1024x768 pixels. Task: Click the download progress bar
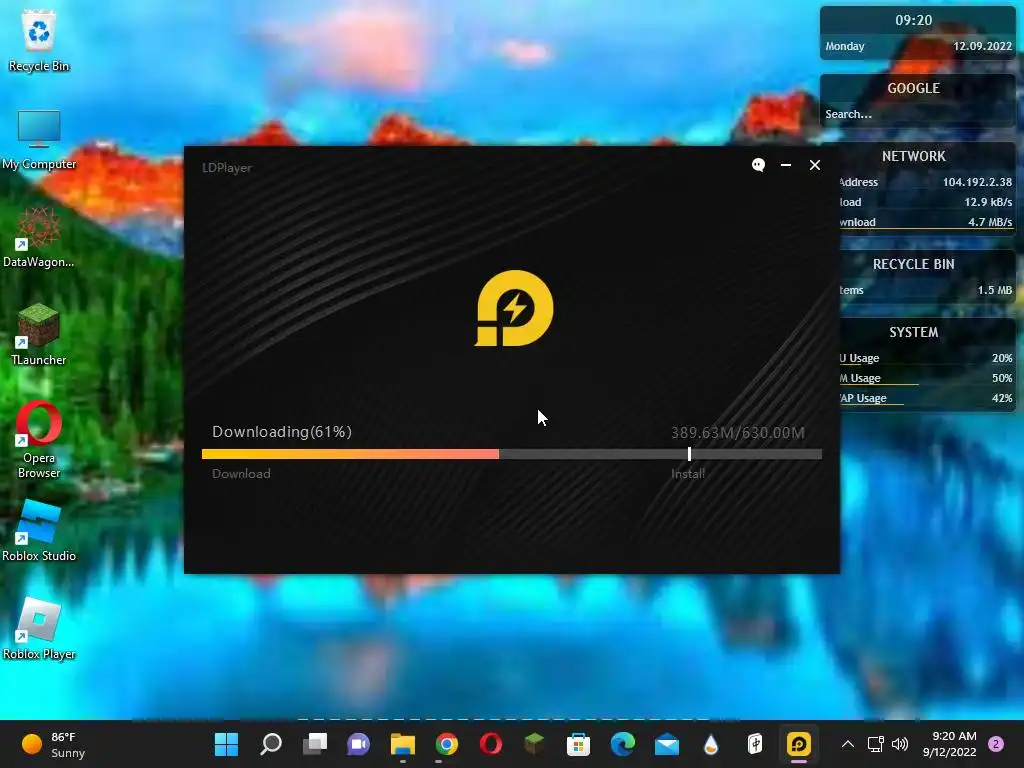(512, 454)
